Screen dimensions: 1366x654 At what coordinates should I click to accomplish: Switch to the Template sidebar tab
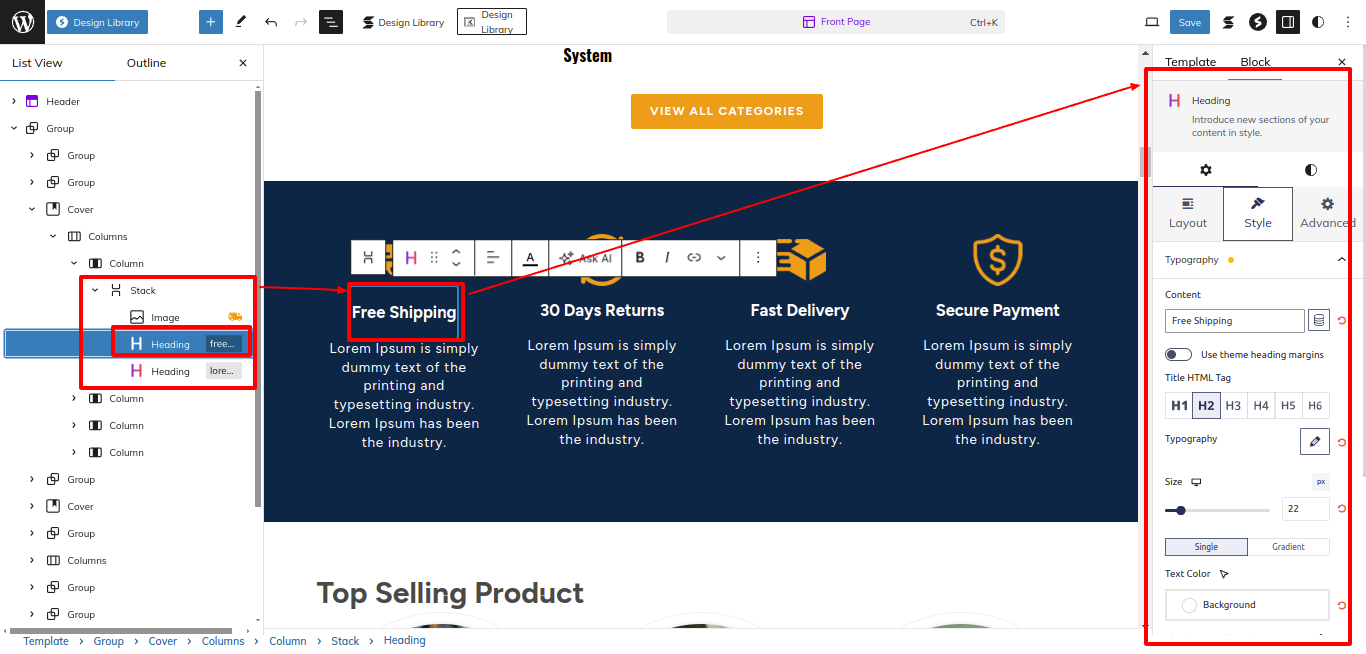(x=1190, y=62)
